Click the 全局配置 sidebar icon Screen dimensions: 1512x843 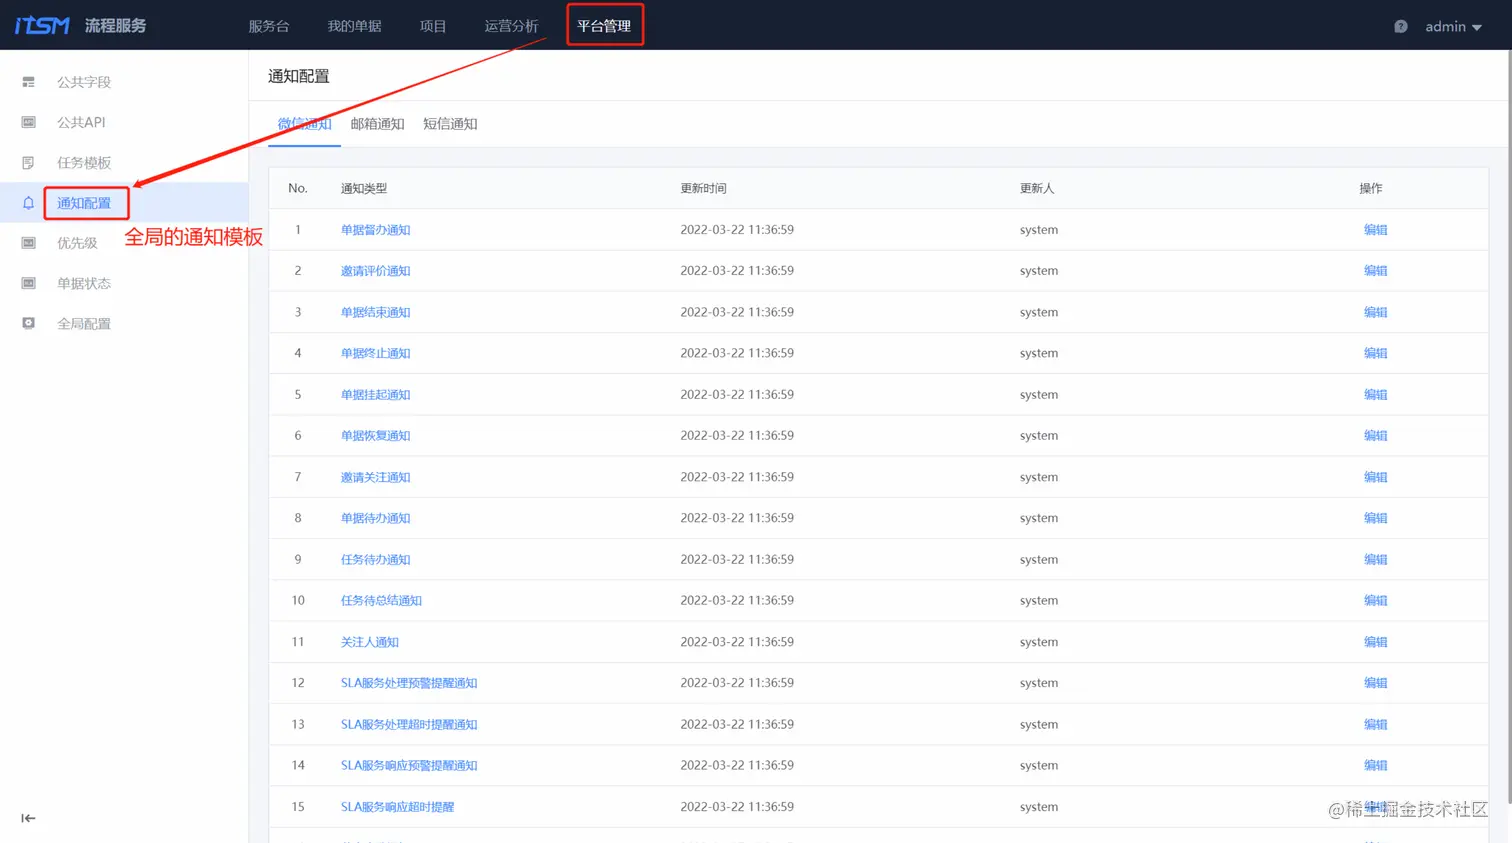[x=28, y=323]
